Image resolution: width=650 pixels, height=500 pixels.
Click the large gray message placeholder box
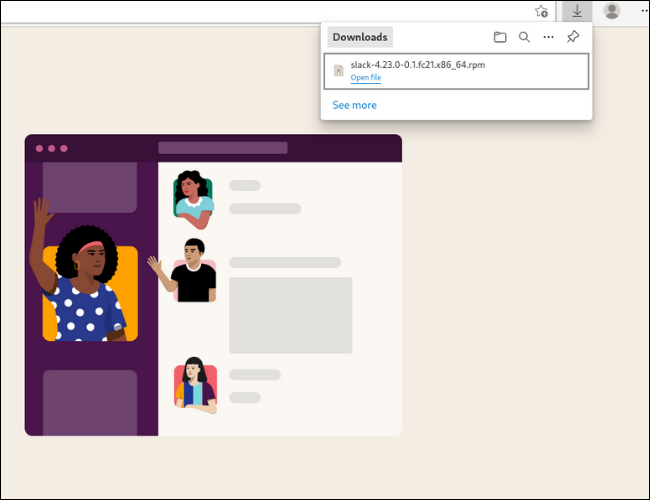[x=290, y=315]
